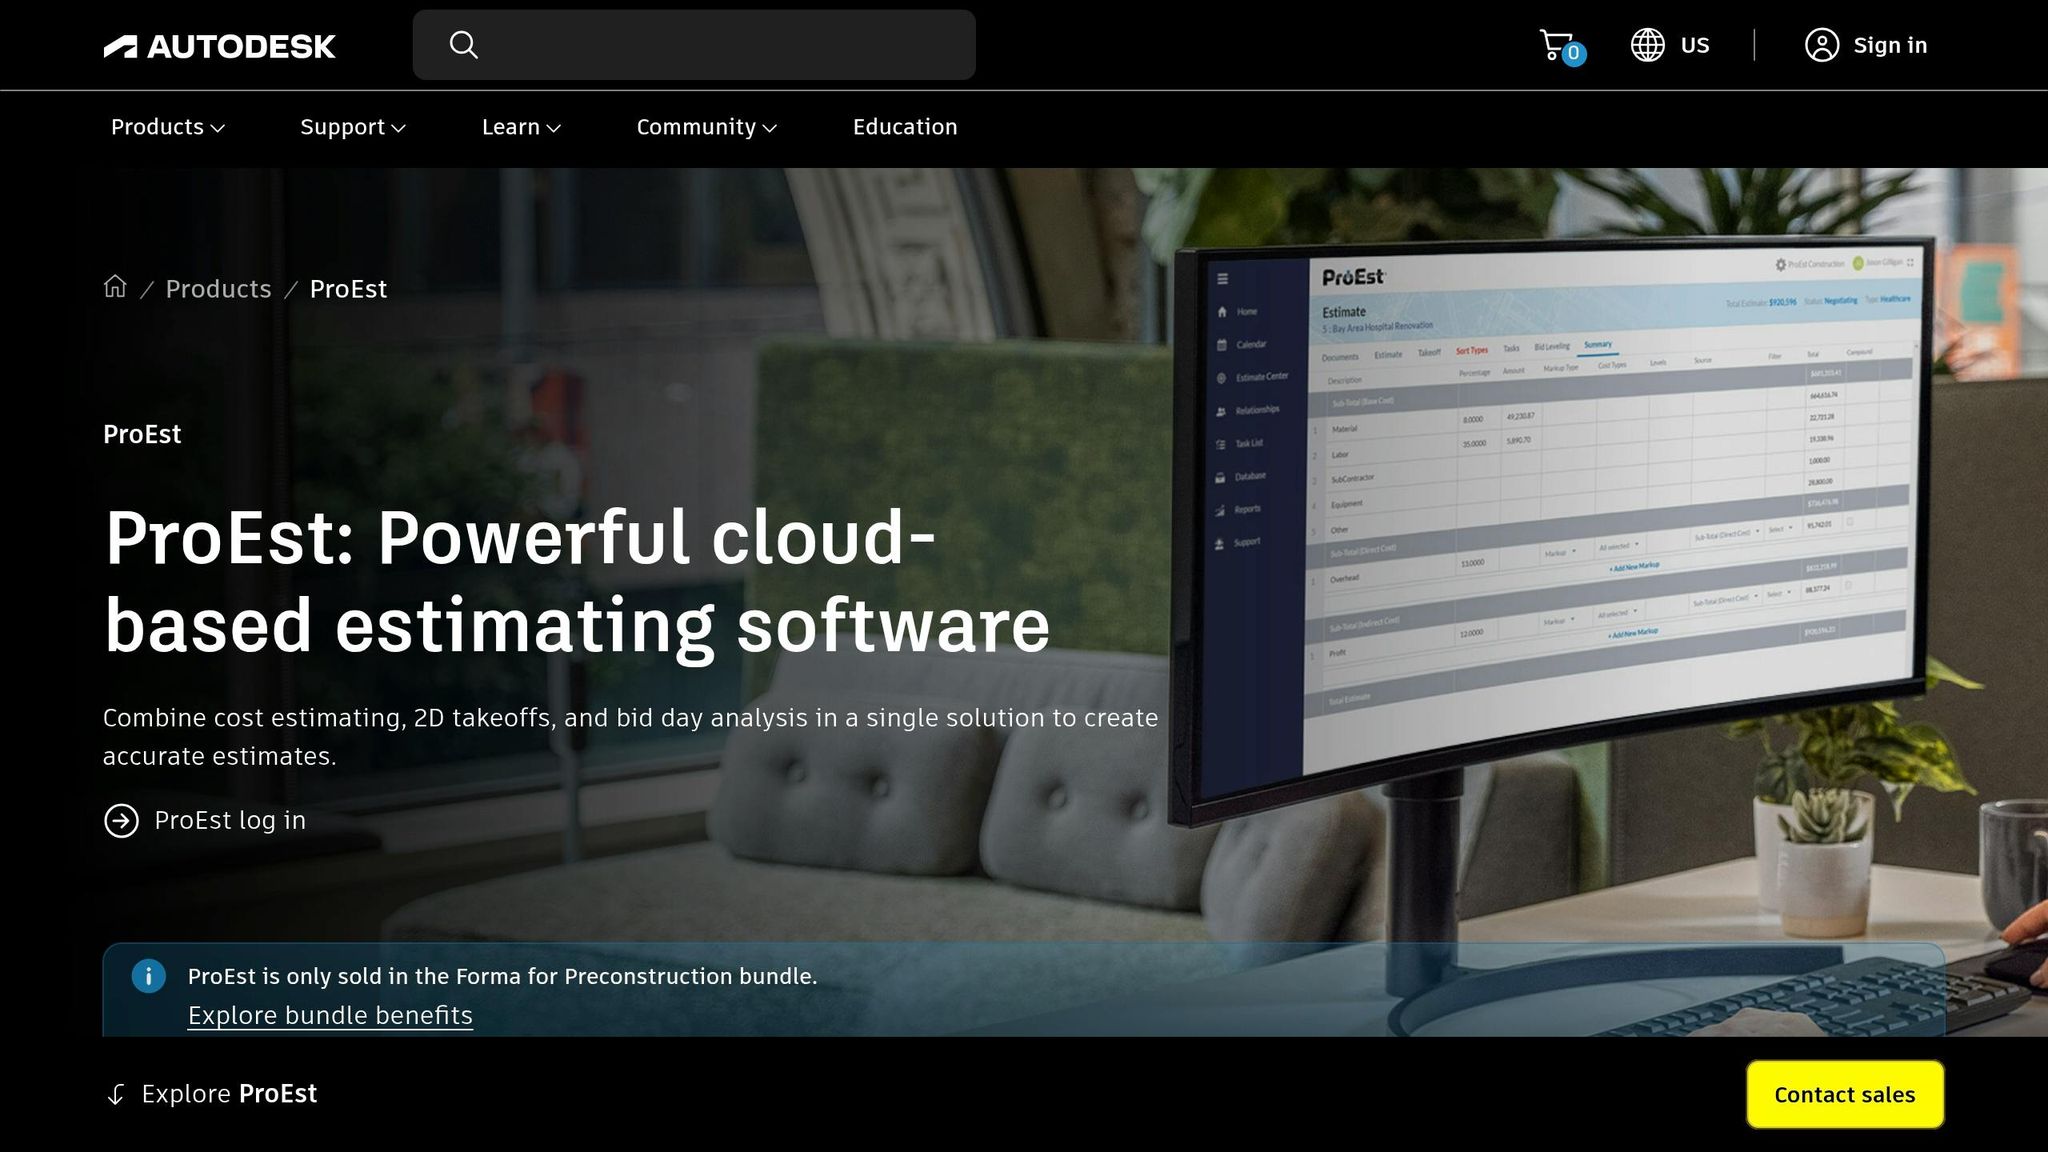Image resolution: width=2048 pixels, height=1152 pixels.
Task: Click the US region selector text
Action: (x=1695, y=45)
